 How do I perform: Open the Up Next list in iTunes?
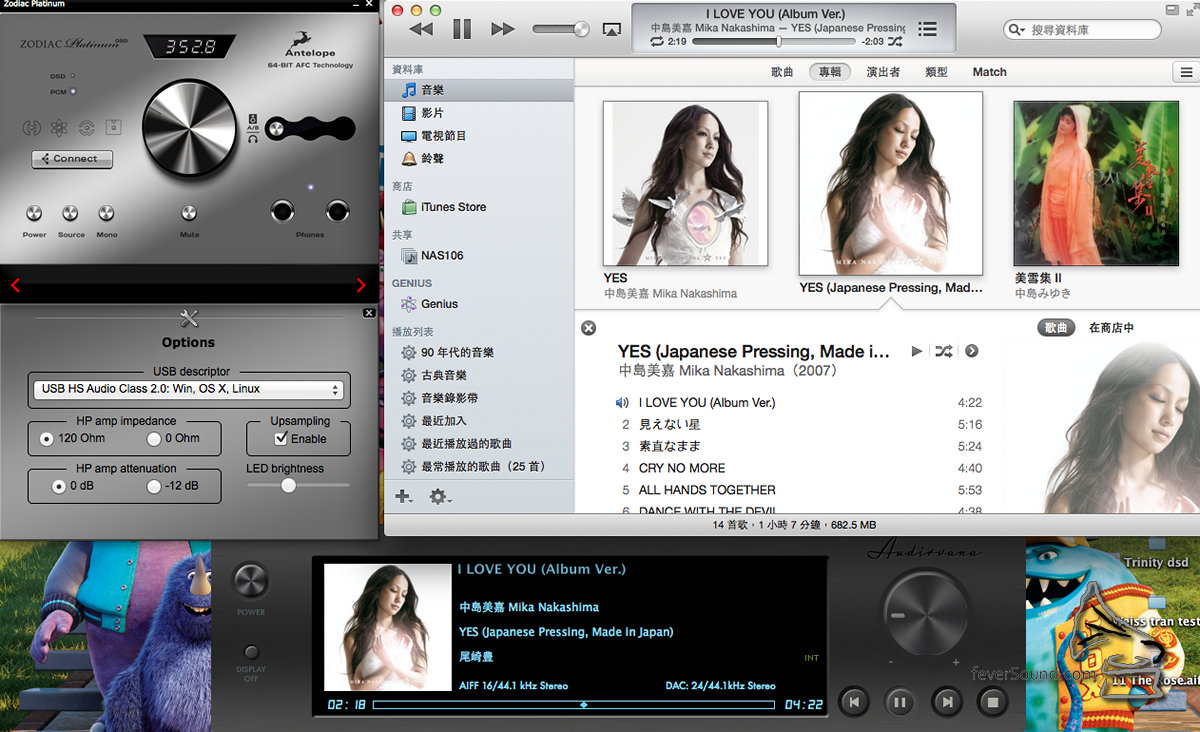[928, 30]
